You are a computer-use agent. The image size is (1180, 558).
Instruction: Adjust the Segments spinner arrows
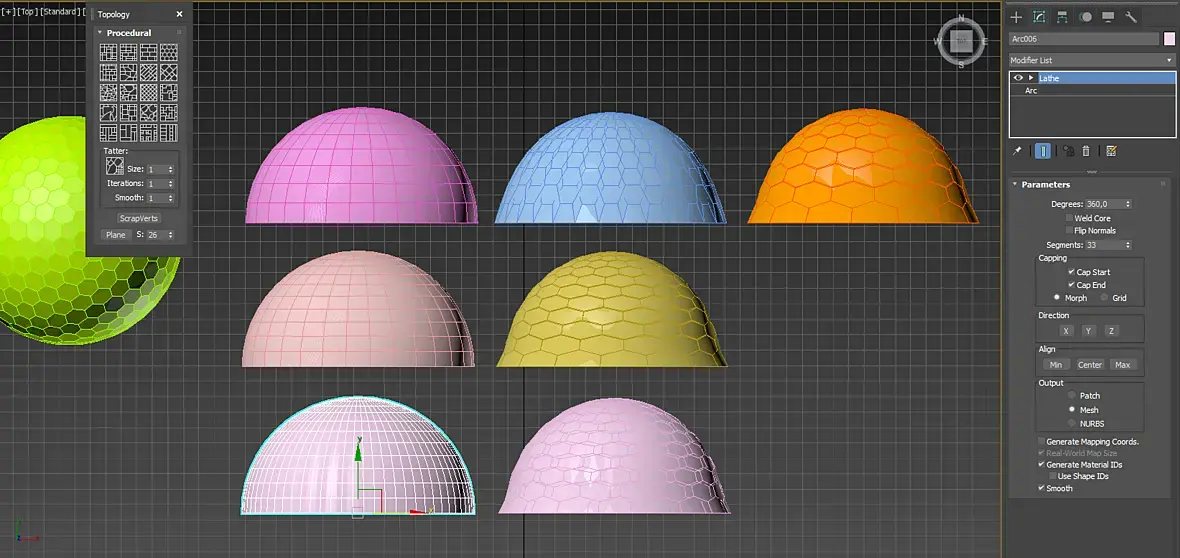[1127, 245]
